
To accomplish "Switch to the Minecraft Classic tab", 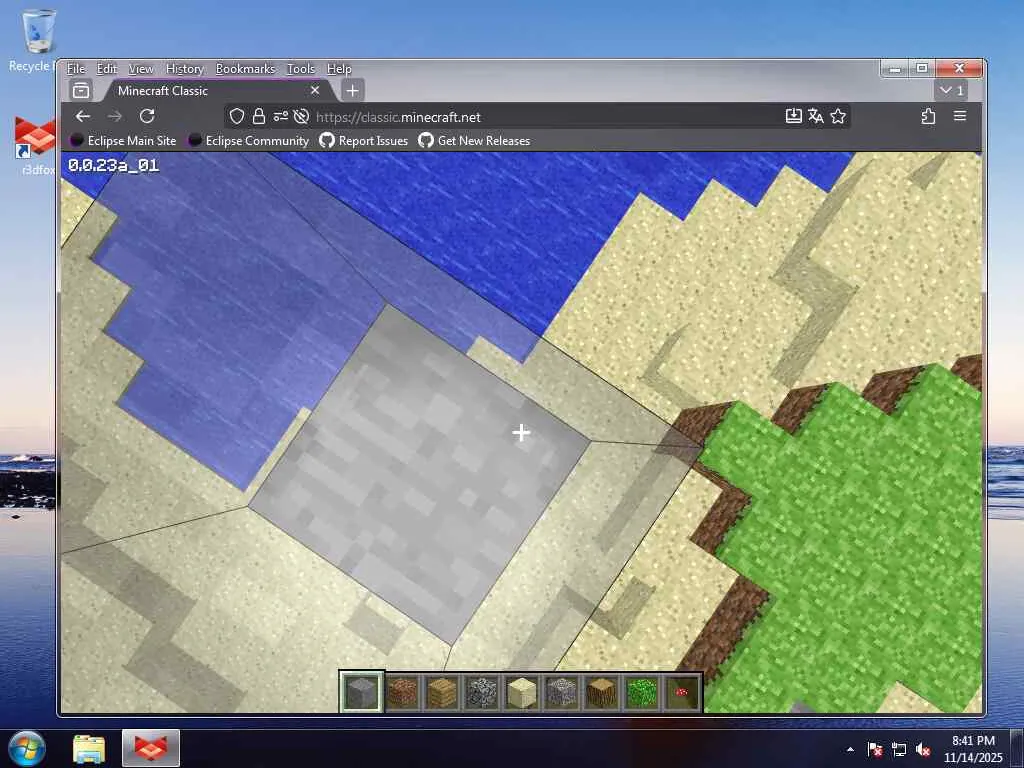I will point(216,90).
